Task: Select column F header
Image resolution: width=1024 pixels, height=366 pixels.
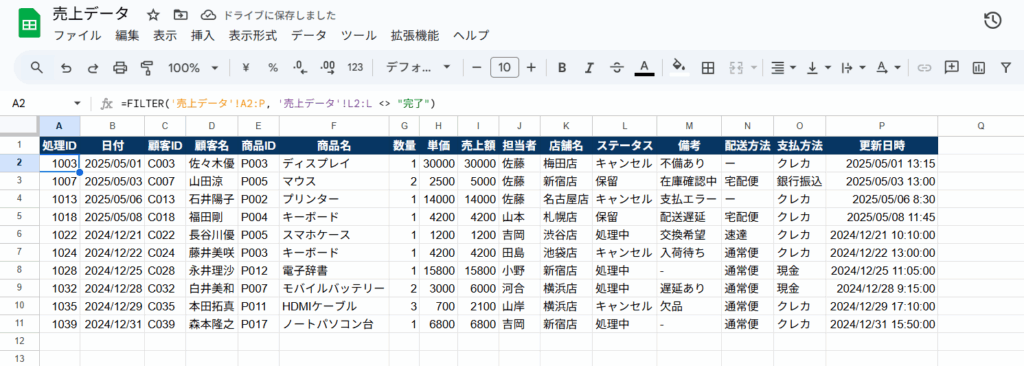Action: click(x=334, y=125)
